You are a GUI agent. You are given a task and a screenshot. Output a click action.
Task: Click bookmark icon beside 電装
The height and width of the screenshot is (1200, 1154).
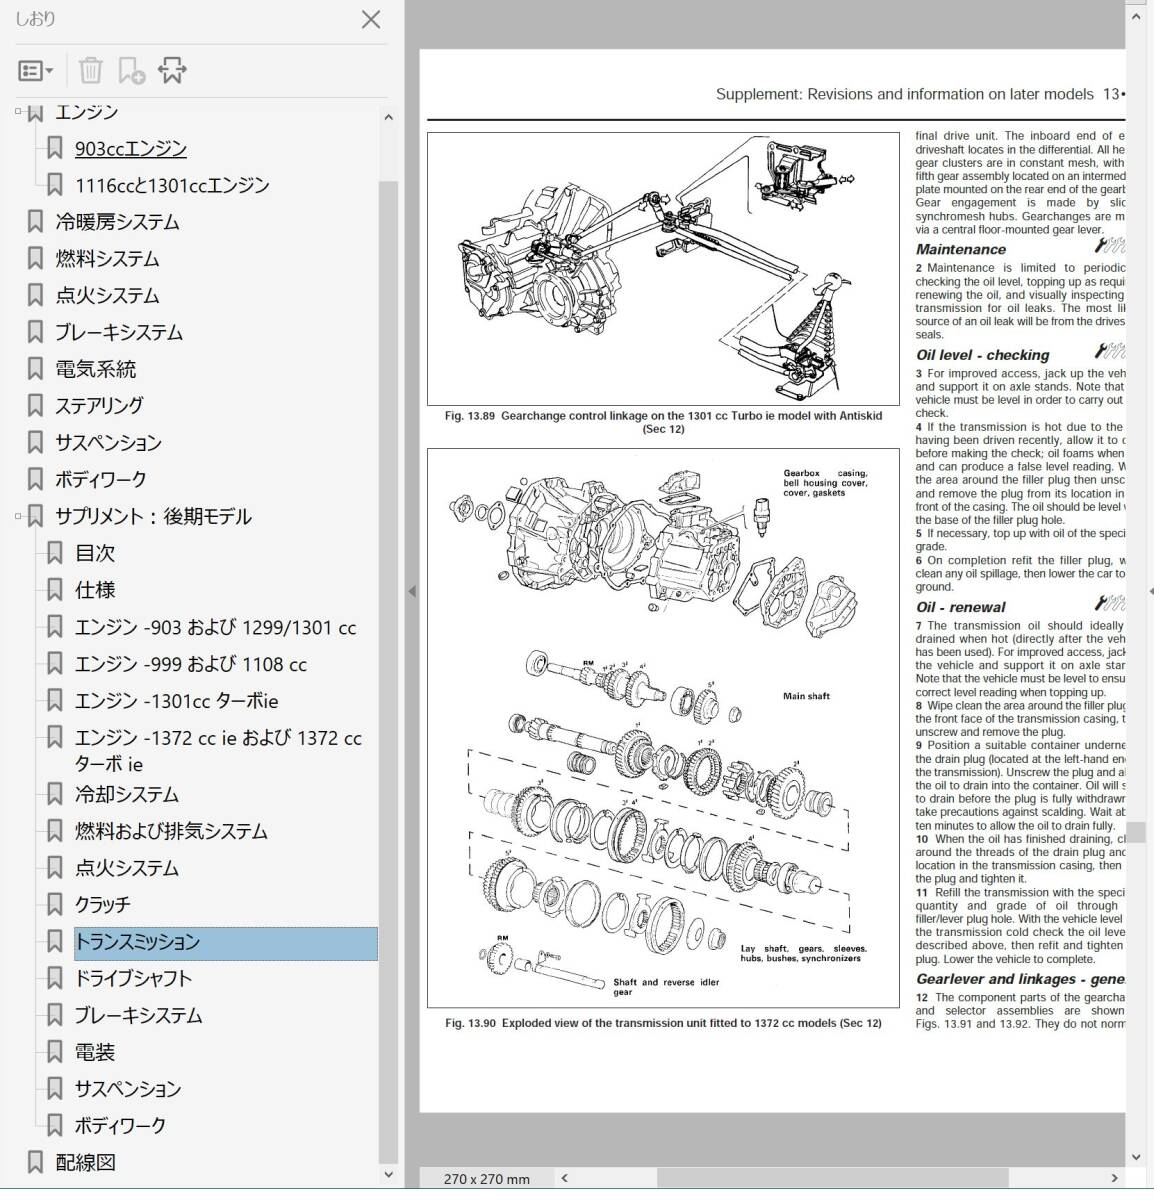tap(55, 1053)
